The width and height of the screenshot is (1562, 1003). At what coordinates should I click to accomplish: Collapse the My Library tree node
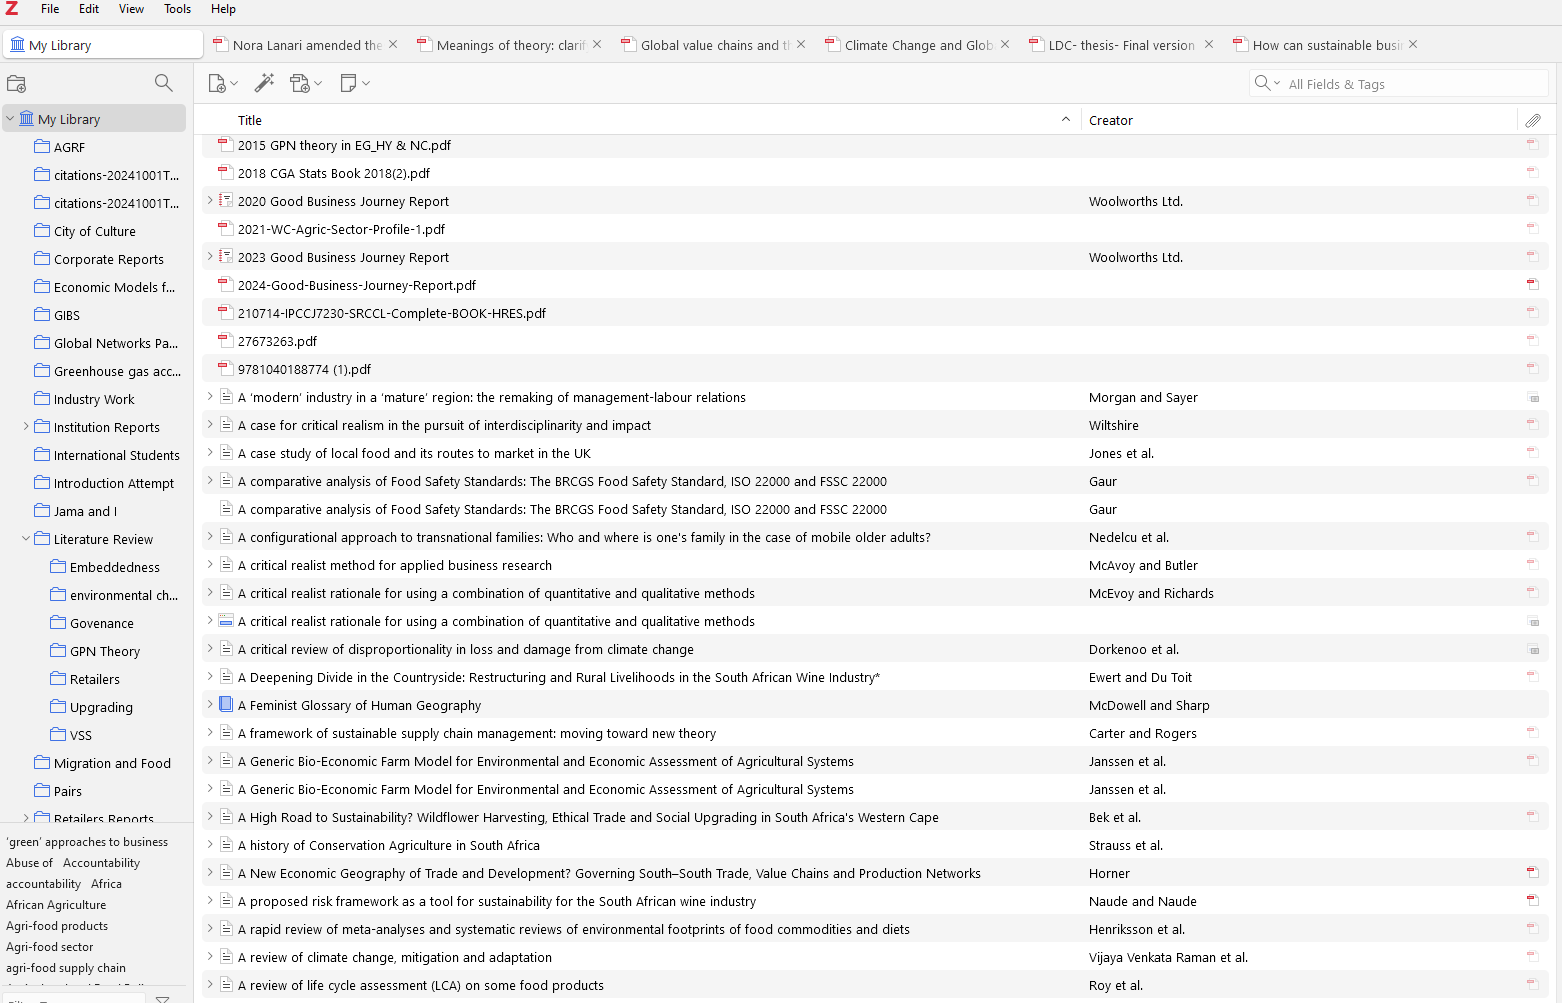pyautogui.click(x=10, y=118)
